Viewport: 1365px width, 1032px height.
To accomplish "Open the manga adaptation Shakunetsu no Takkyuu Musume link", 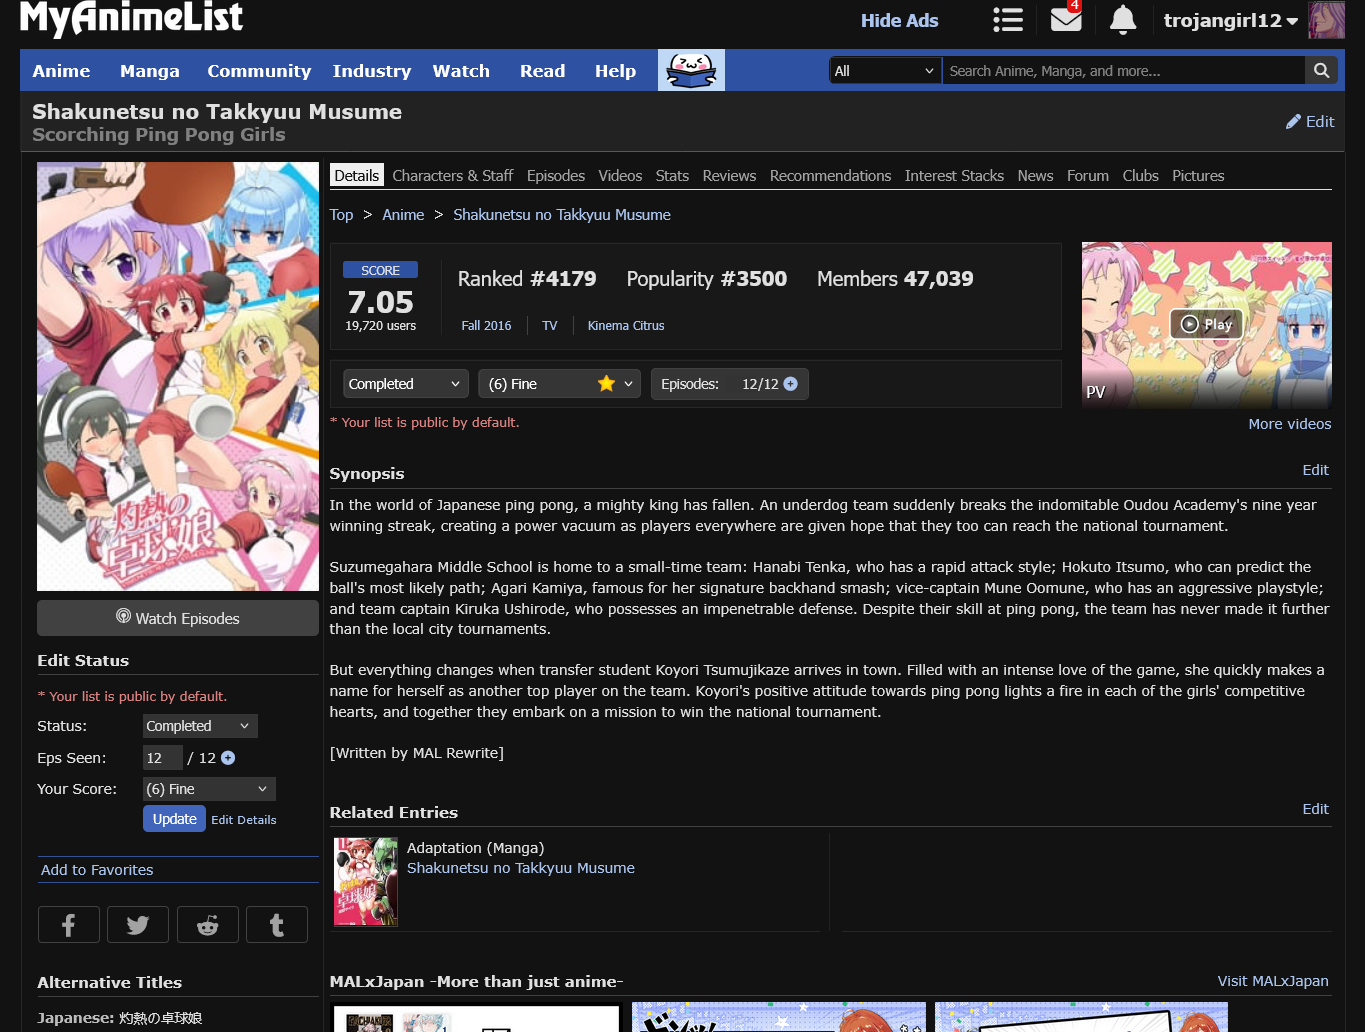I will pyautogui.click(x=521, y=868).
